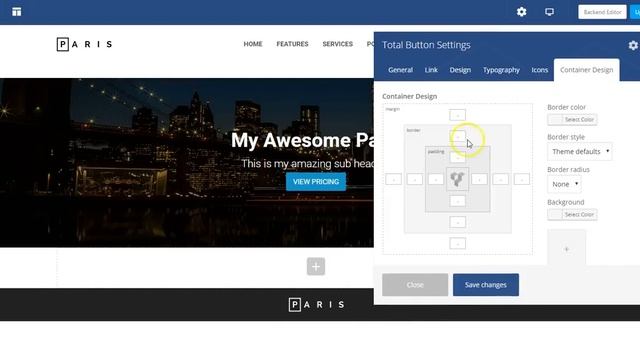Open Total Button Settings panel gear
The height and width of the screenshot is (360, 640).
pyautogui.click(x=633, y=45)
